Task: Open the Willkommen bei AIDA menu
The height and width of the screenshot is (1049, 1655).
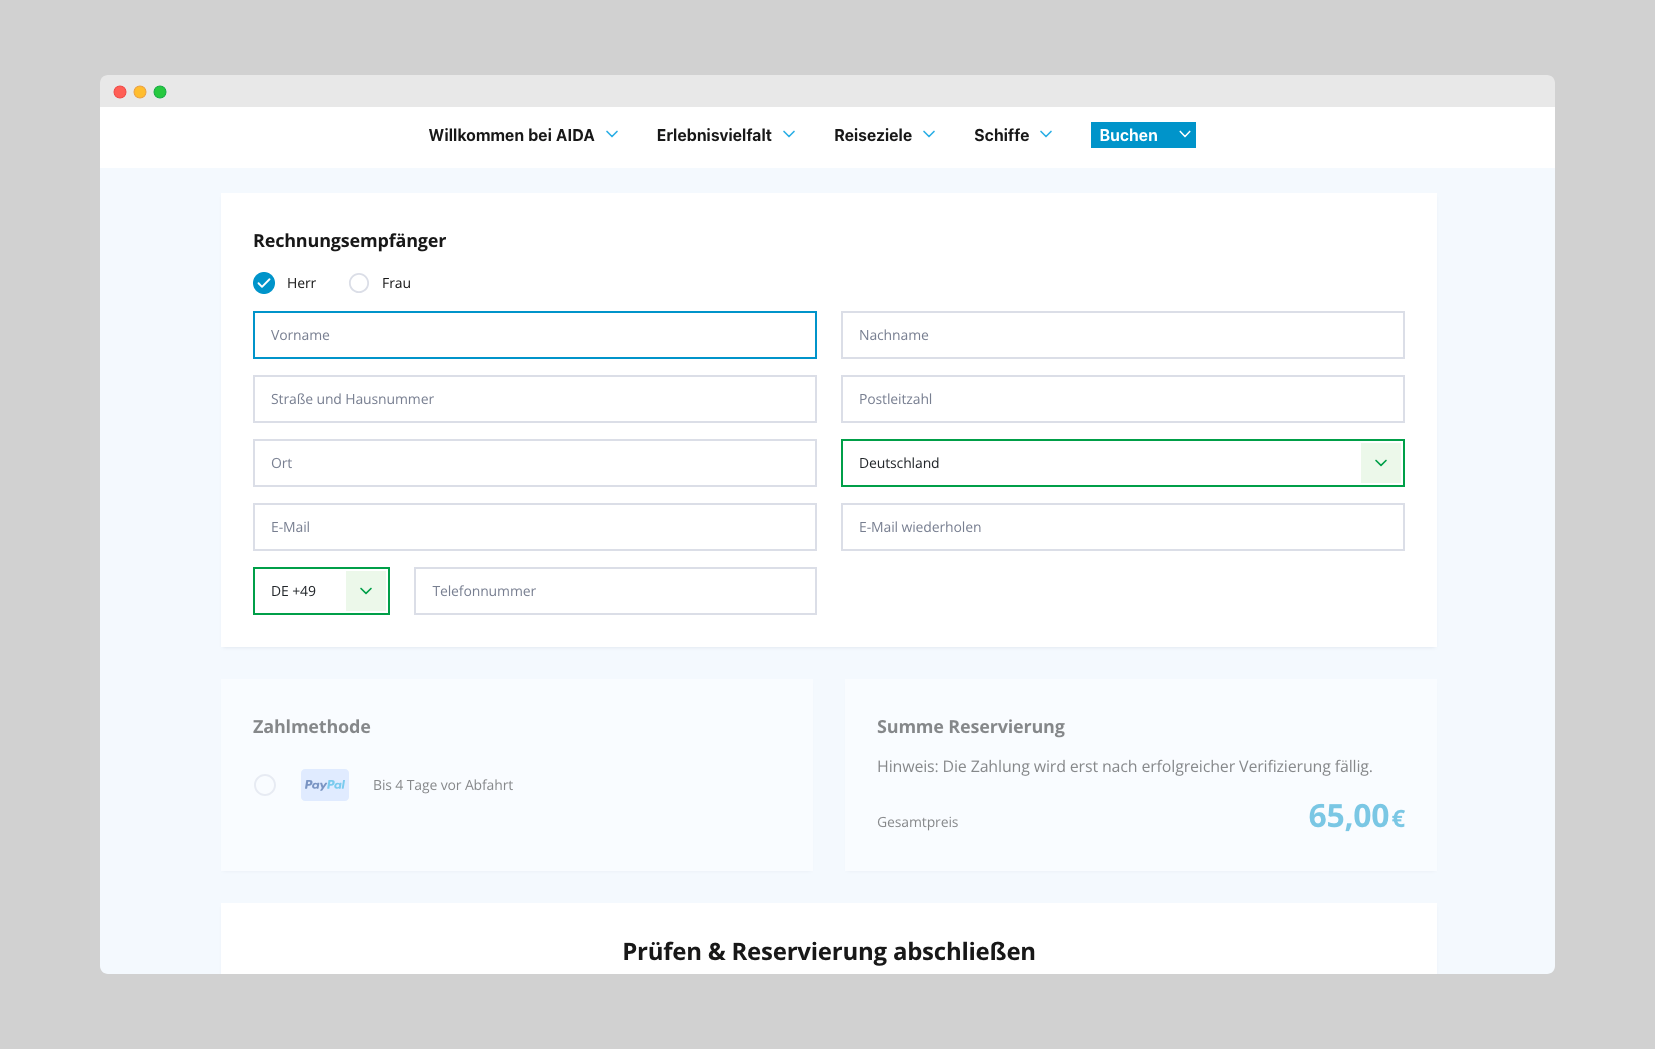Action: click(x=511, y=135)
